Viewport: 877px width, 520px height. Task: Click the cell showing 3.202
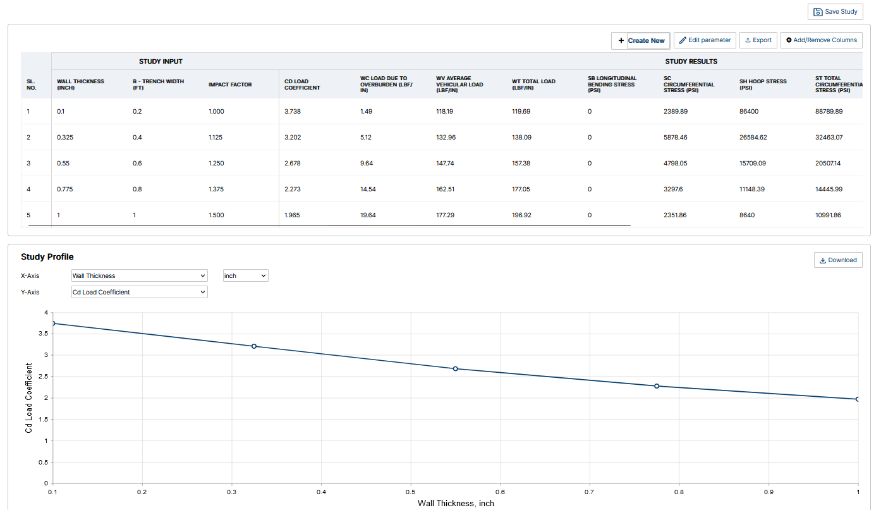click(293, 138)
